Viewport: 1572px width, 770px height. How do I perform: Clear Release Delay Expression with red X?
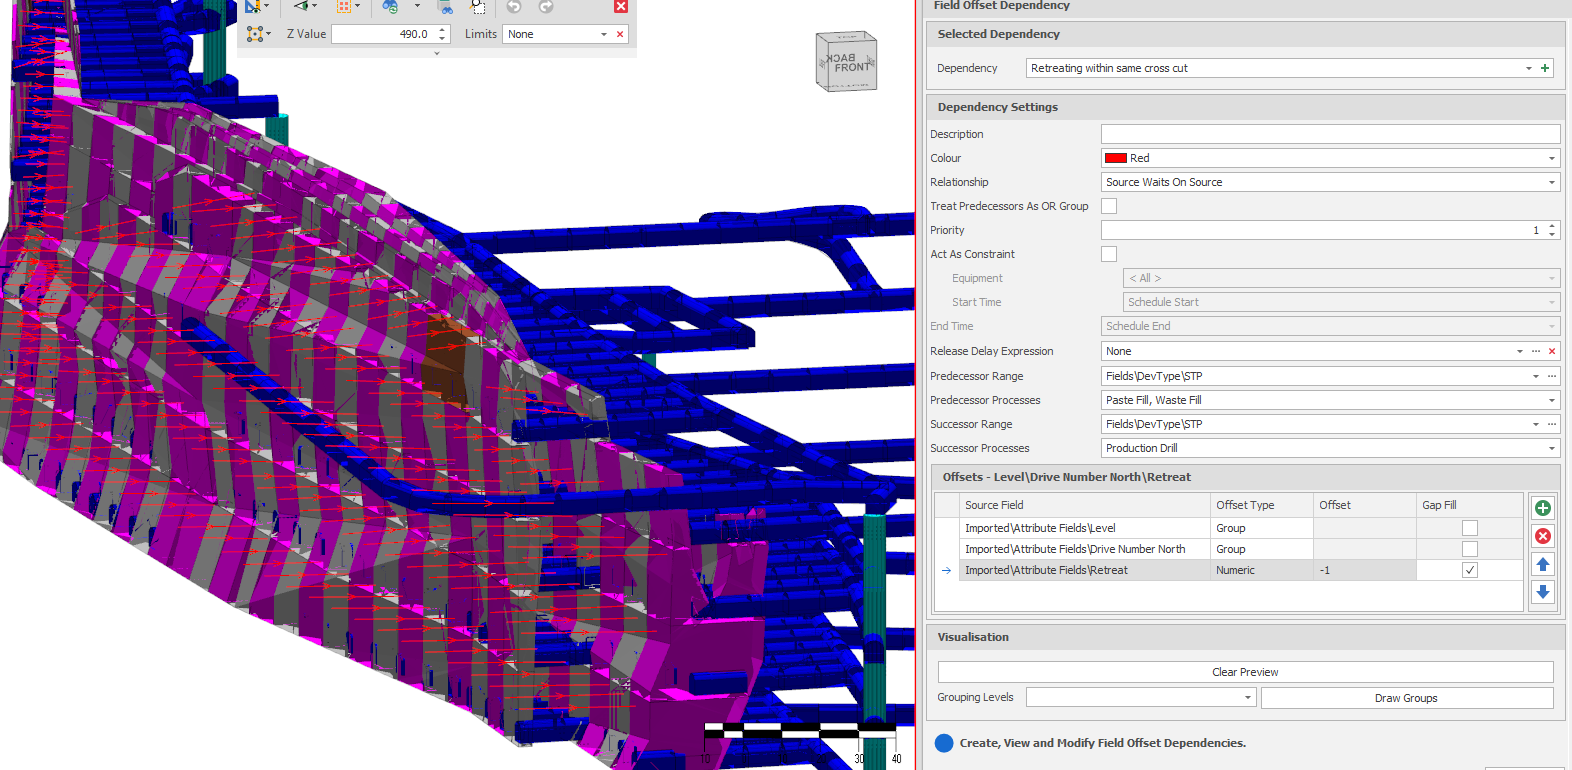(x=1551, y=351)
